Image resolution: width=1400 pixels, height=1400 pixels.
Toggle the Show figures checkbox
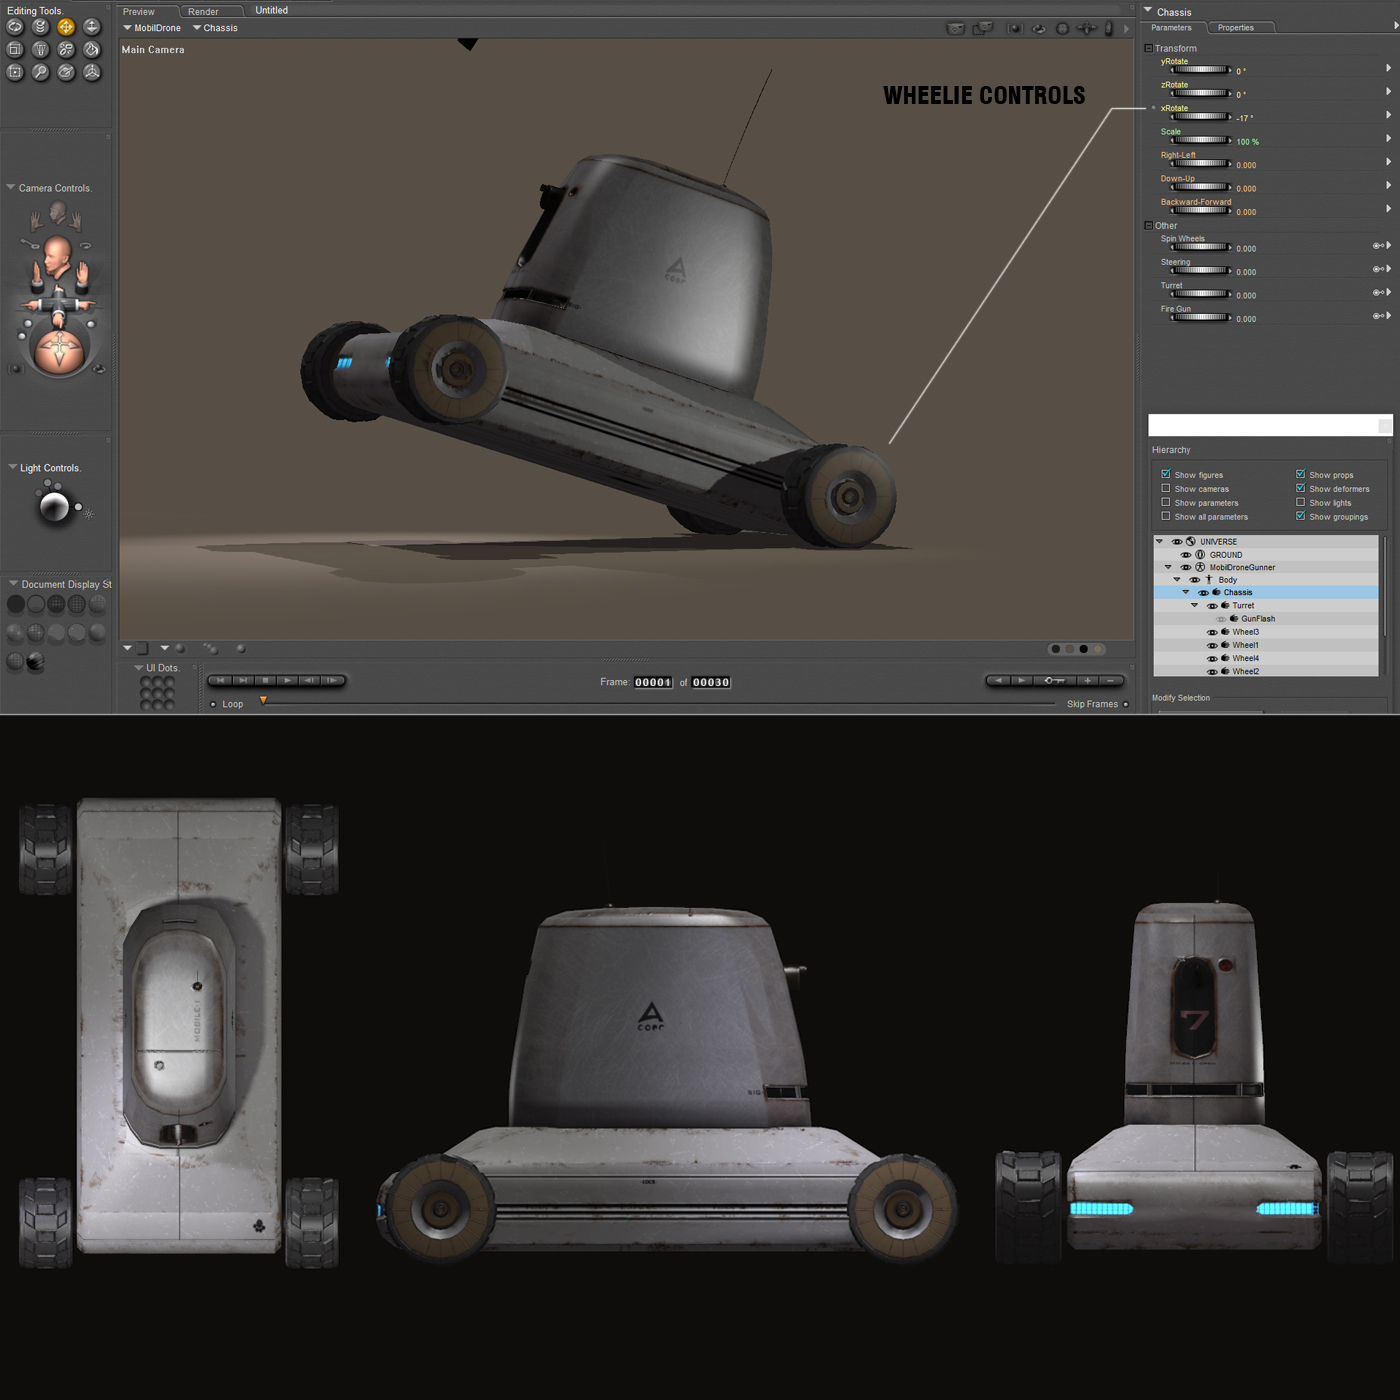click(x=1166, y=474)
